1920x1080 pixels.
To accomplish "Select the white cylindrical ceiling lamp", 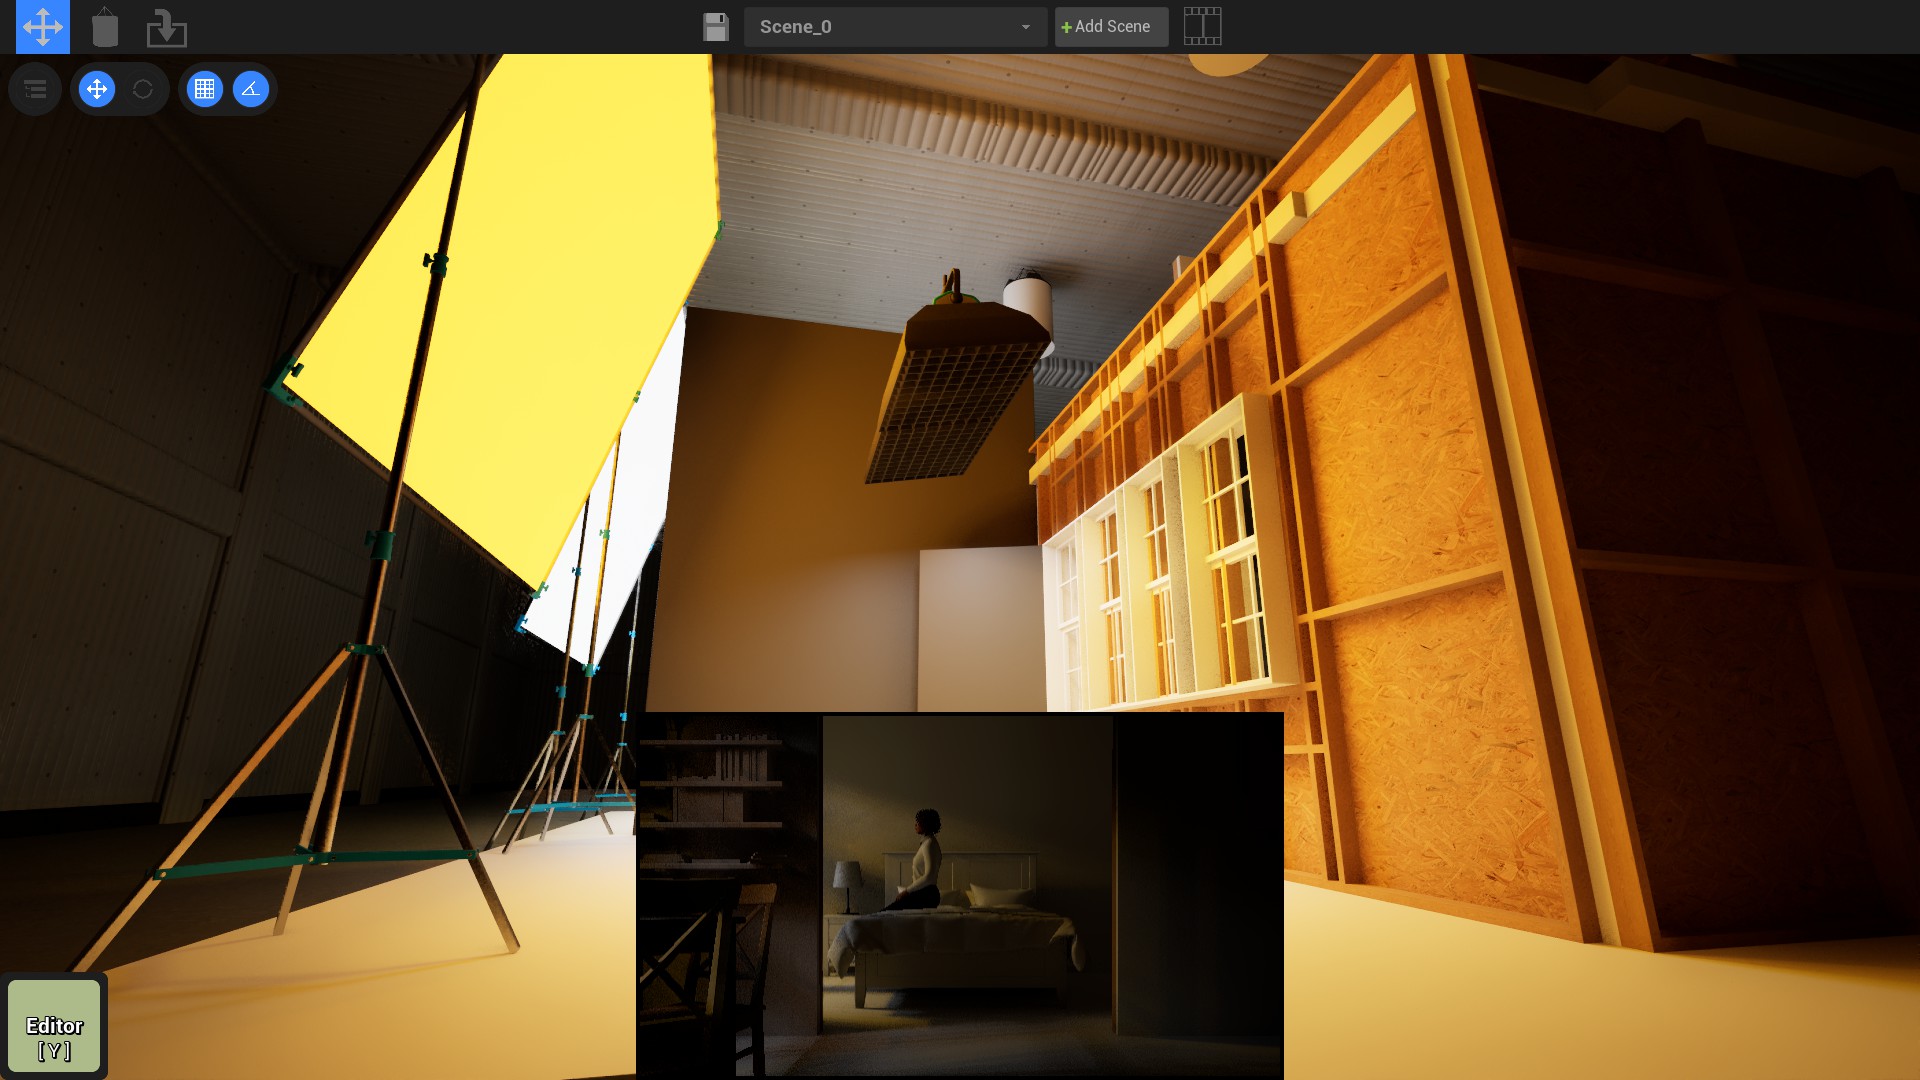I will [x=1028, y=300].
